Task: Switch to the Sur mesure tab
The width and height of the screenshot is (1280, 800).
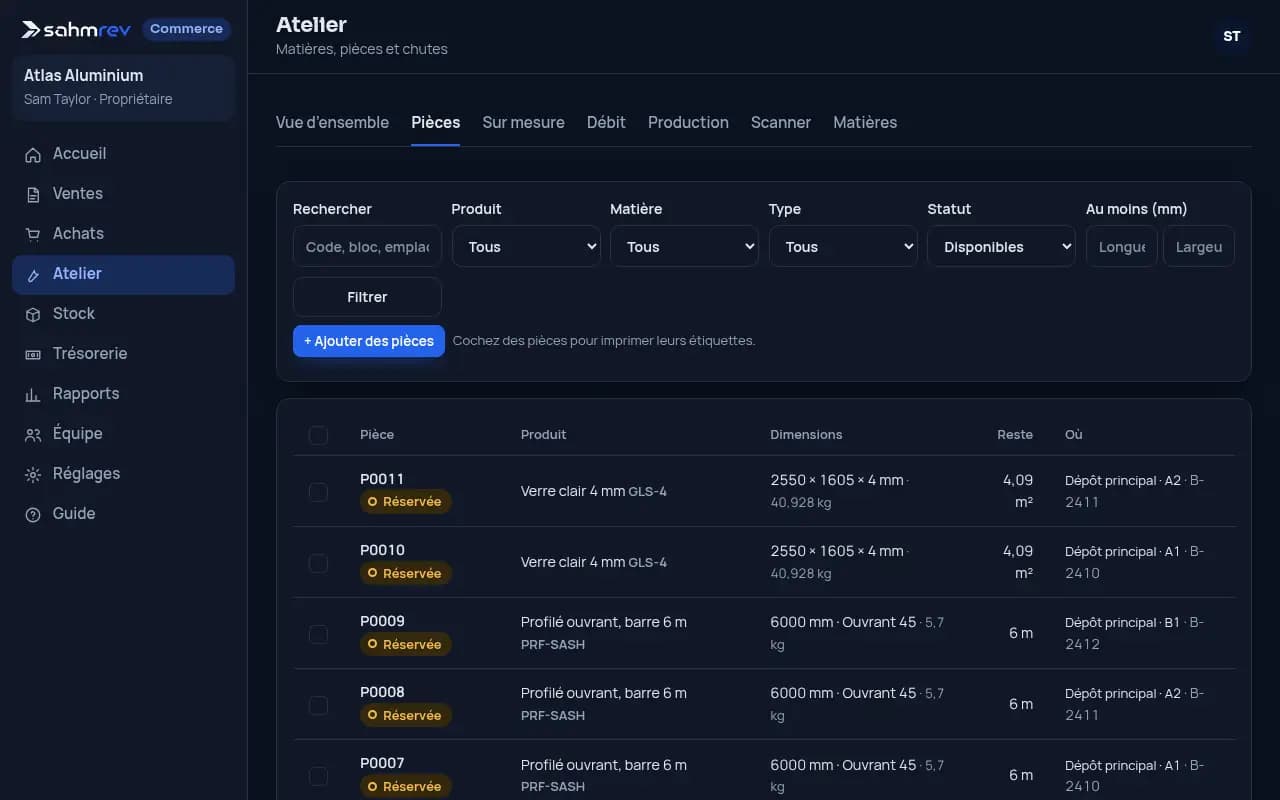Action: coord(523,122)
